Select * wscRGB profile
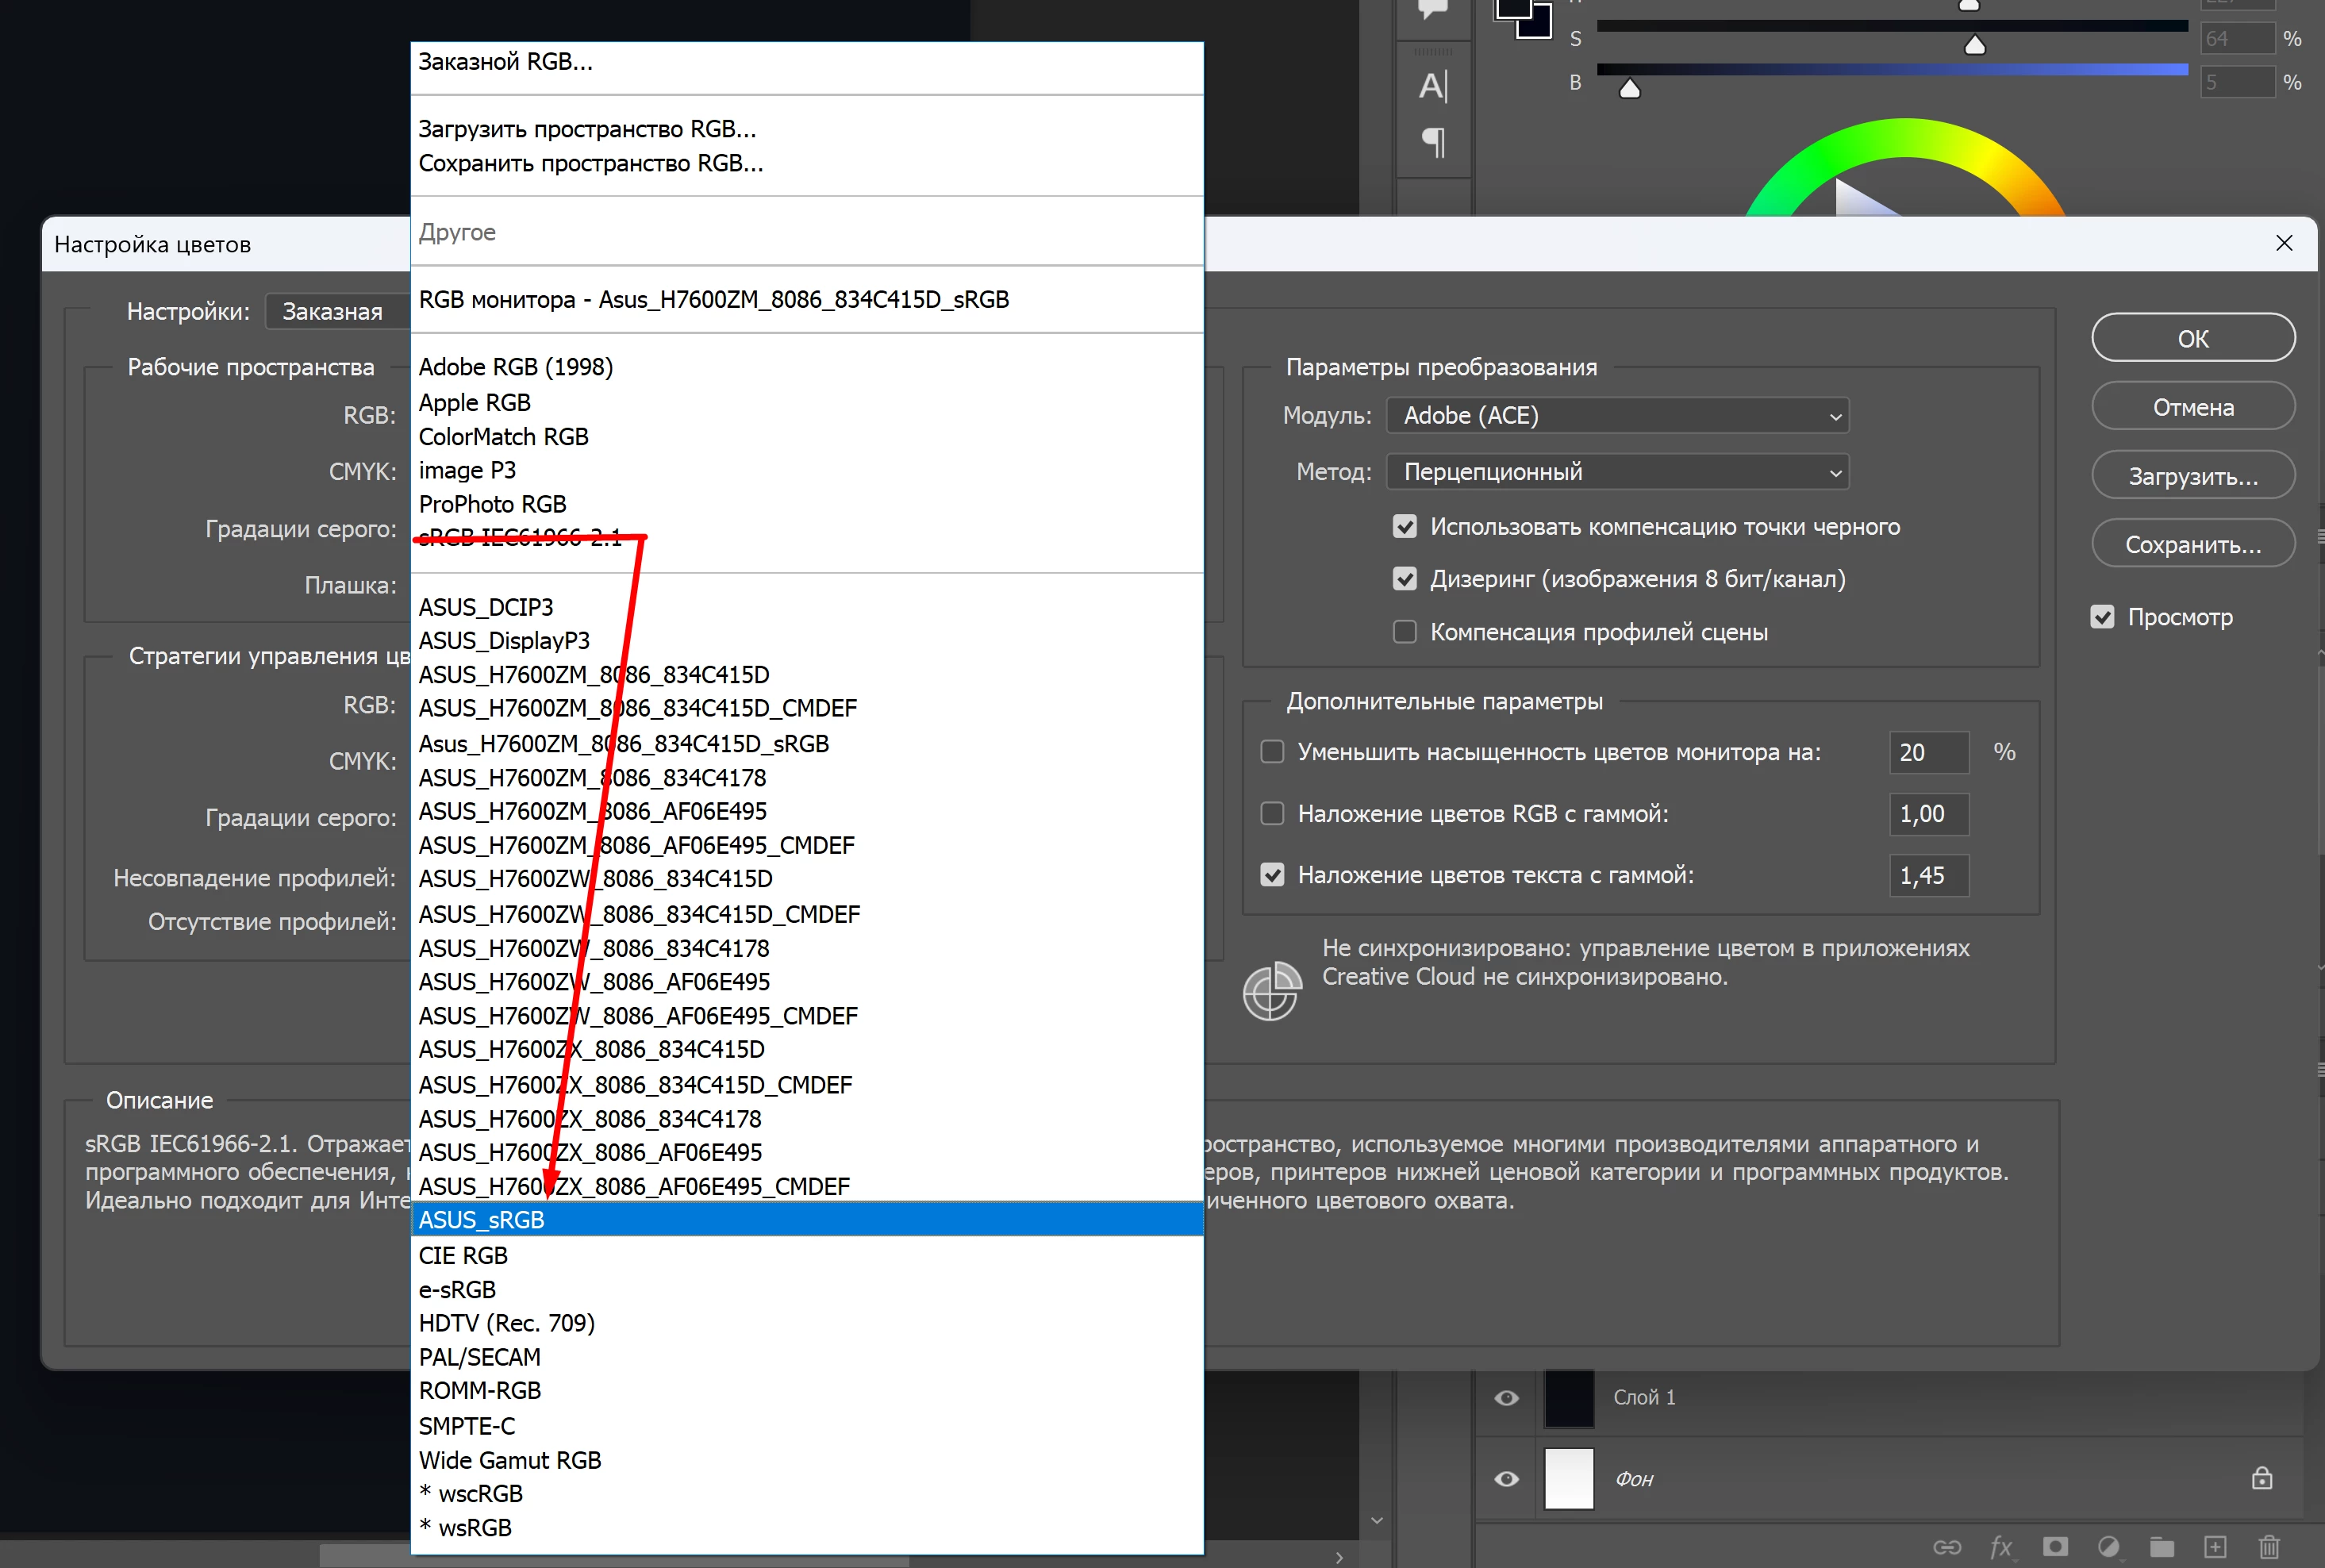The image size is (2325, 1568). [x=806, y=1494]
